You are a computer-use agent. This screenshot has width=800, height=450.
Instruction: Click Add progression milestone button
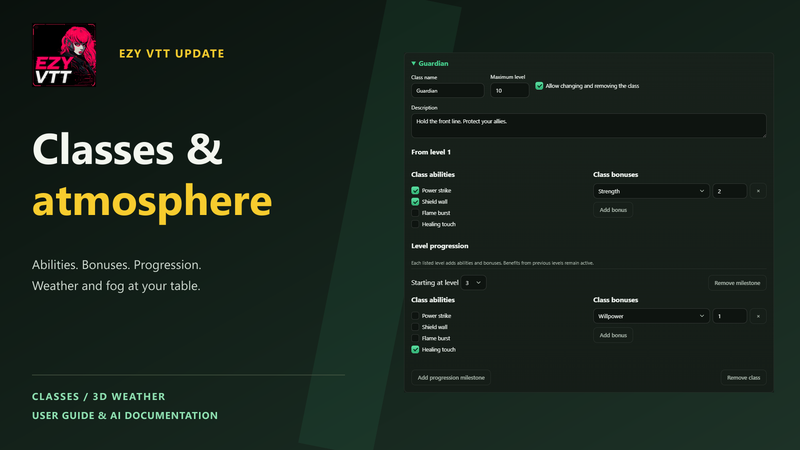coord(451,378)
